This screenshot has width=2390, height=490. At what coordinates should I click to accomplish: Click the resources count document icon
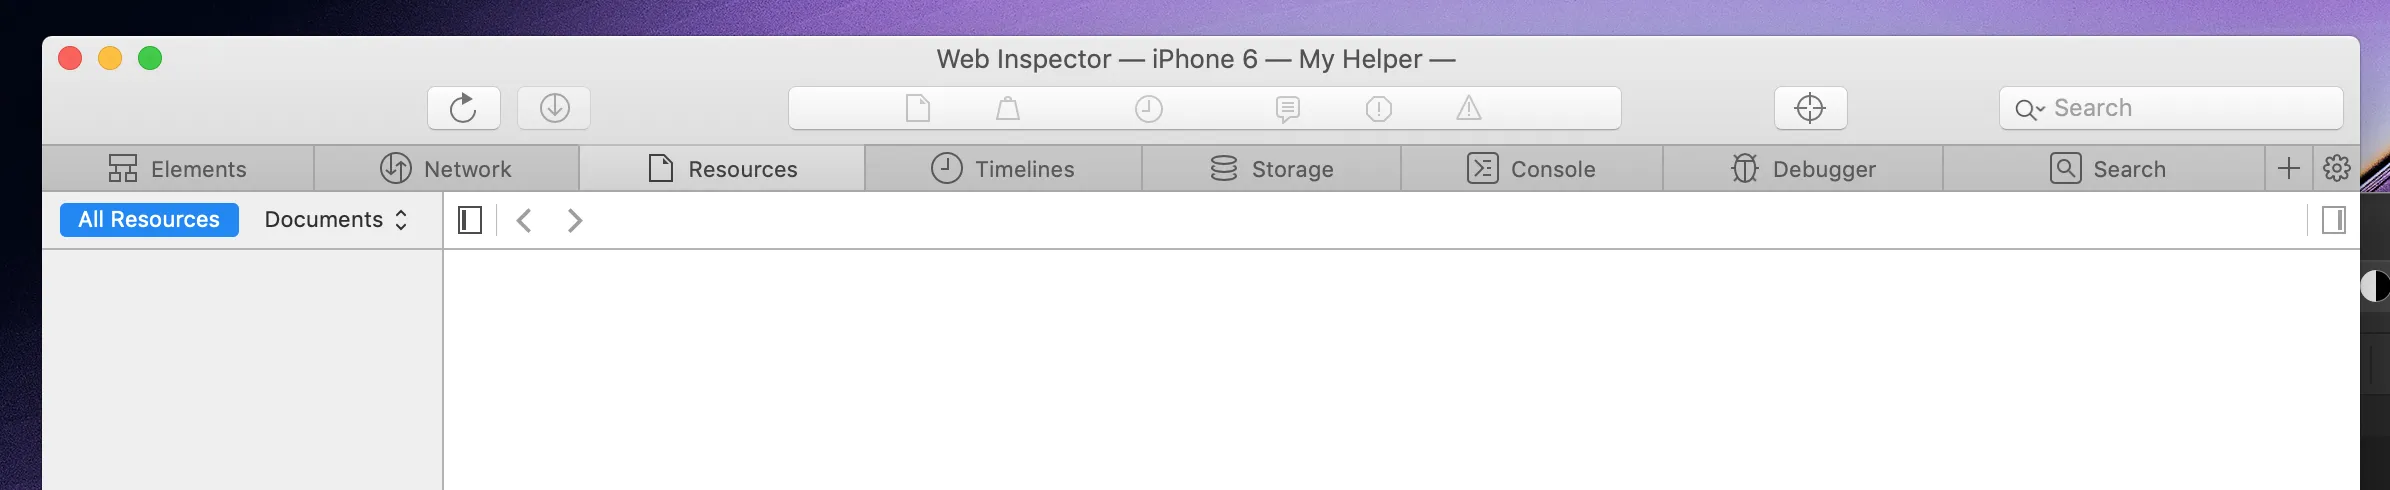[917, 108]
